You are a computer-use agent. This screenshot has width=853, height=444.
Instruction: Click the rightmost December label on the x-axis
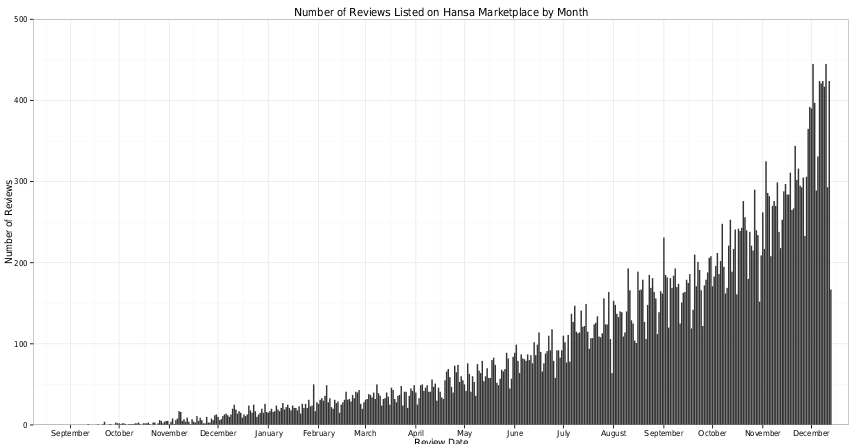coord(812,433)
